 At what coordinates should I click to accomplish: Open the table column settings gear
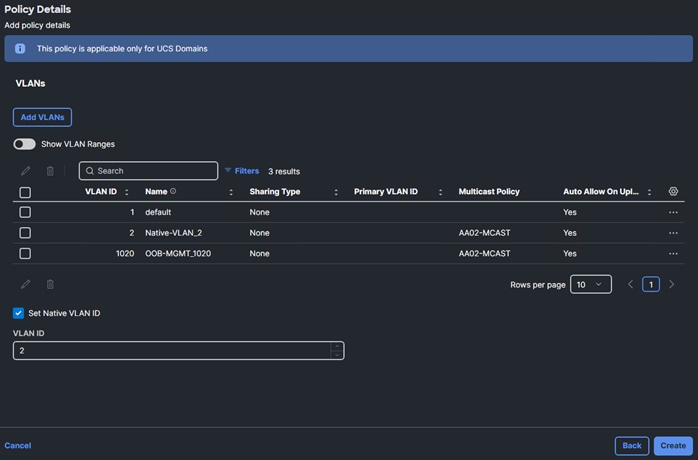tap(673, 191)
